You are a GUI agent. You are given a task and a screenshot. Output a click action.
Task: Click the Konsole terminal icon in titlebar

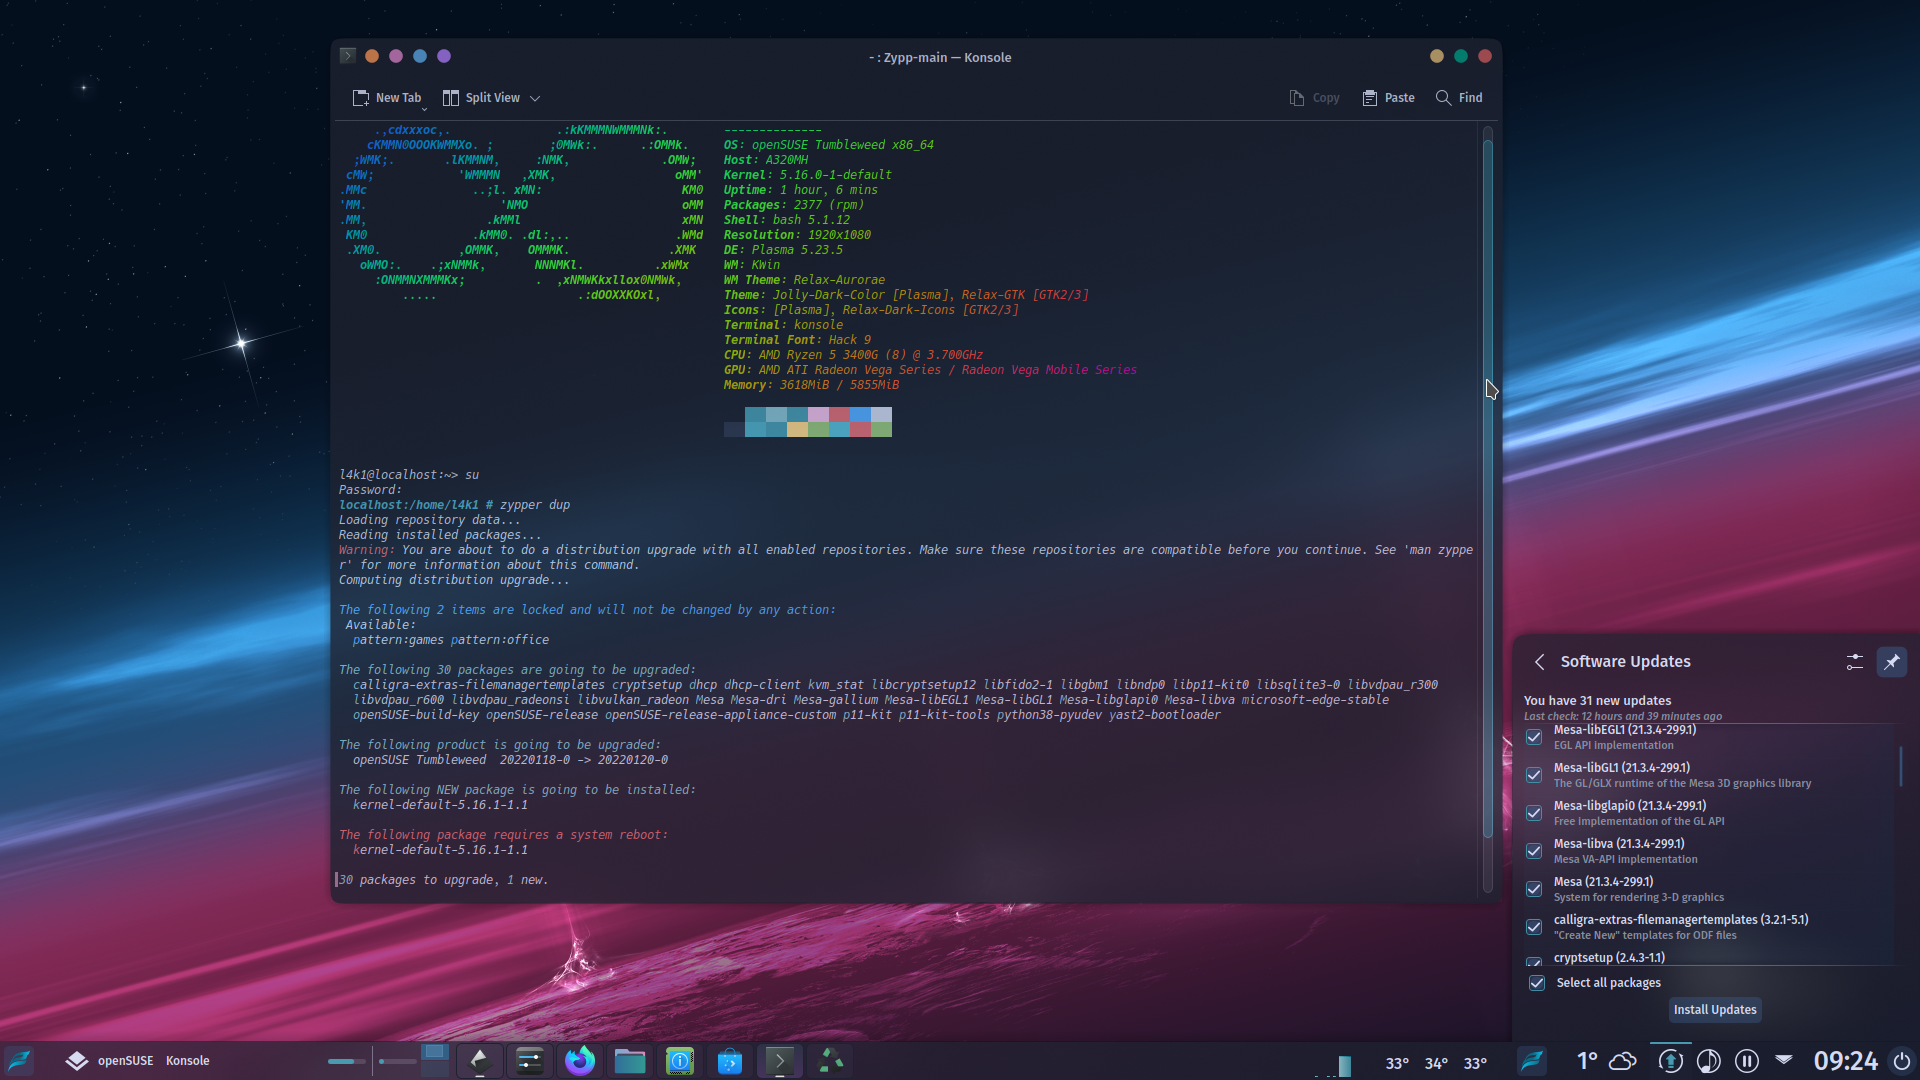[347, 56]
